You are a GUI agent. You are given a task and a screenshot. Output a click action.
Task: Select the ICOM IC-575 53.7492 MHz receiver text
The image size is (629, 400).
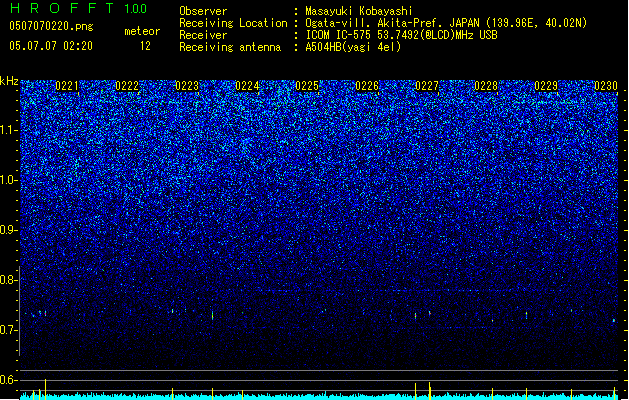[x=402, y=35]
